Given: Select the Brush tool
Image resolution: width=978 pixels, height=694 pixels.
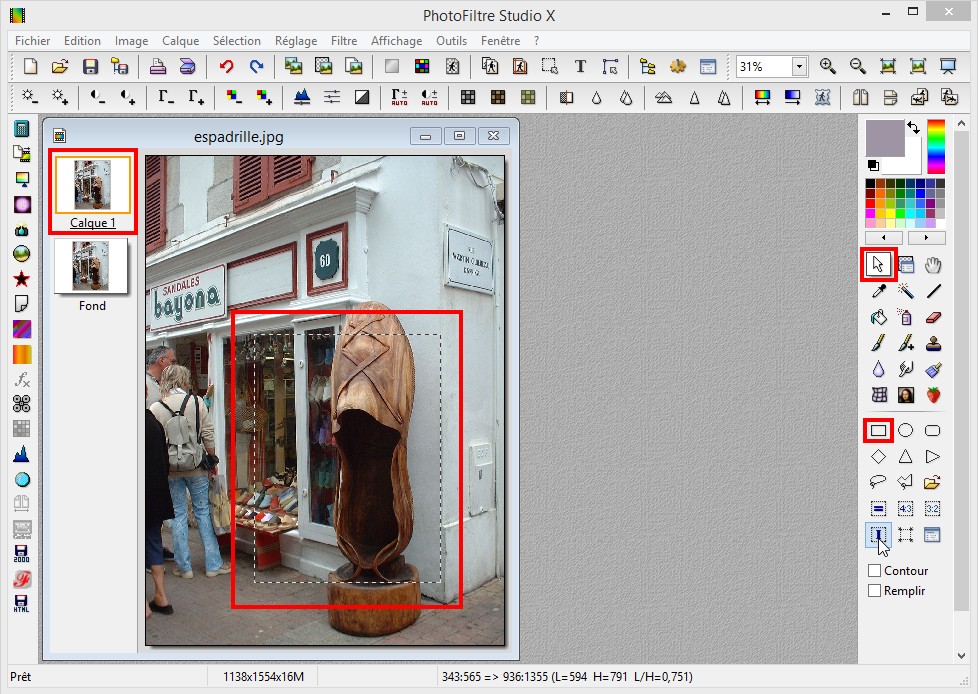Looking at the screenshot, I should tap(878, 343).
